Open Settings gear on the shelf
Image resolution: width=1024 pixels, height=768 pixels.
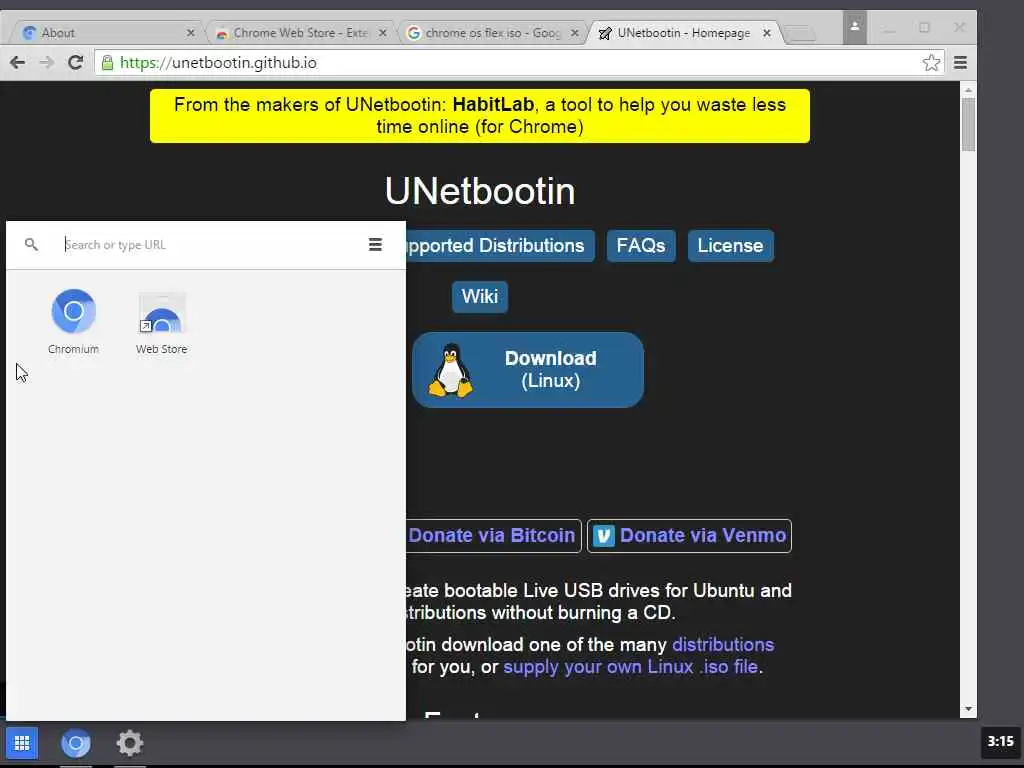click(129, 743)
